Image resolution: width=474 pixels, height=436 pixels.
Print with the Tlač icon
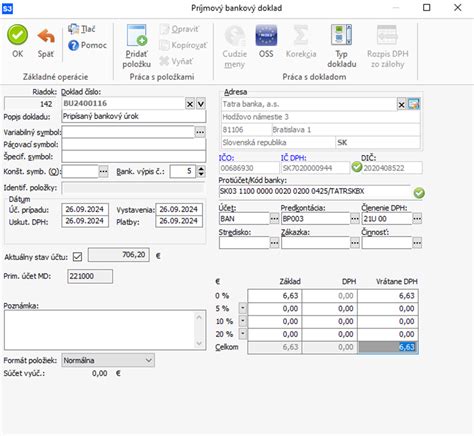(73, 29)
